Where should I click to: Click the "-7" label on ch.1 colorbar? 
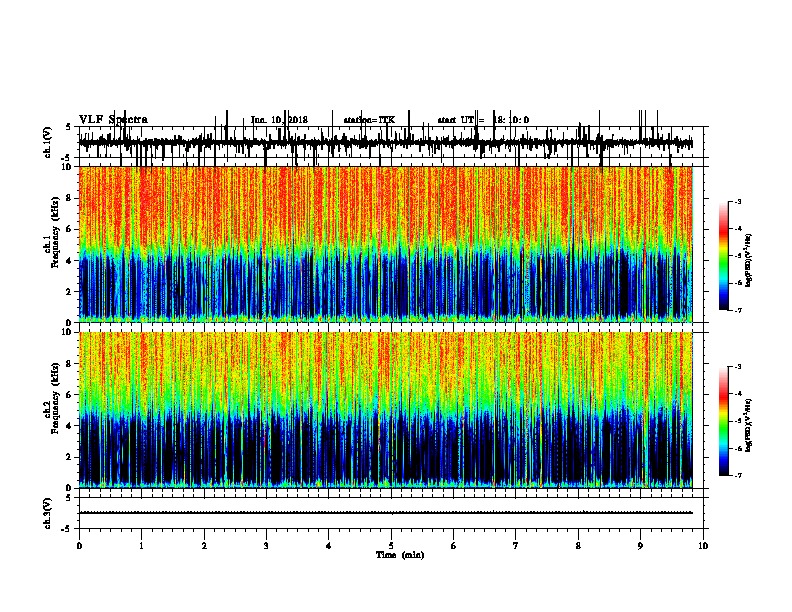pos(738,310)
